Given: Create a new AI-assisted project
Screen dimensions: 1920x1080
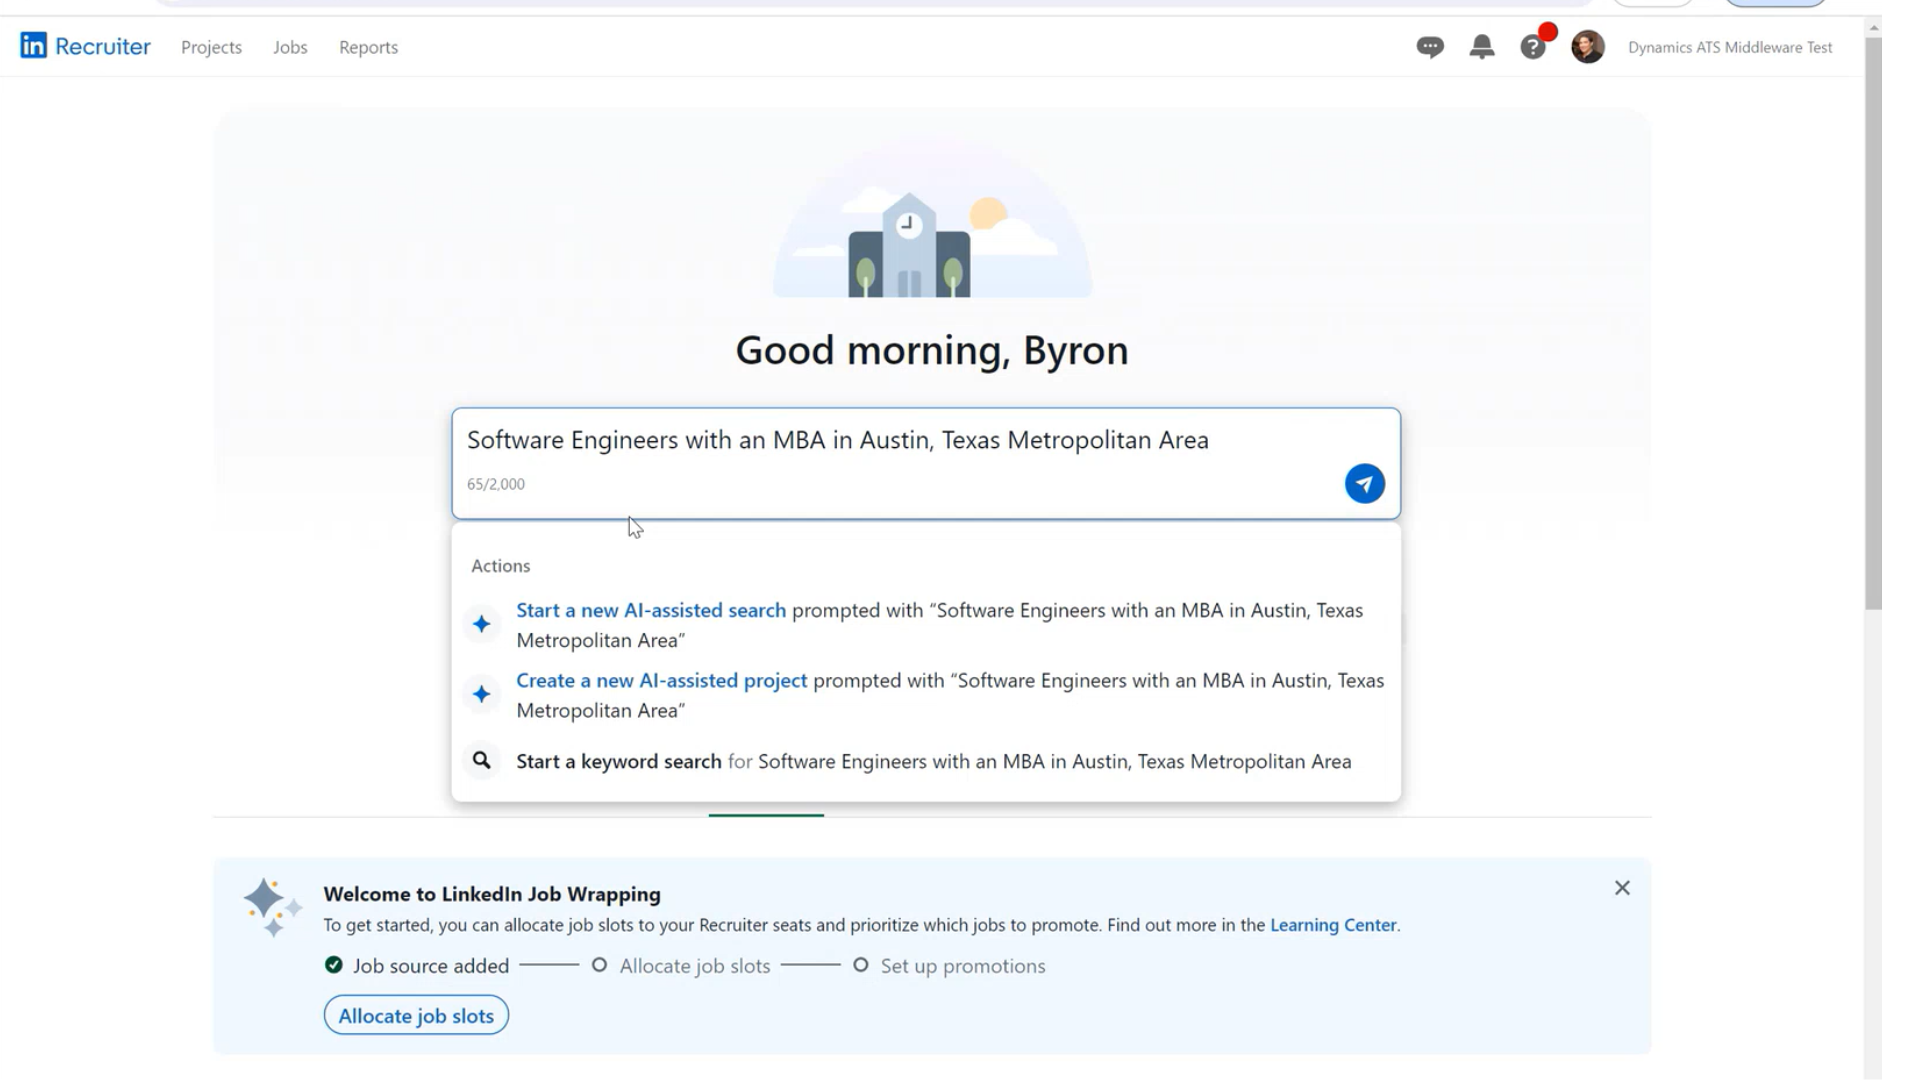Looking at the screenshot, I should [x=661, y=680].
